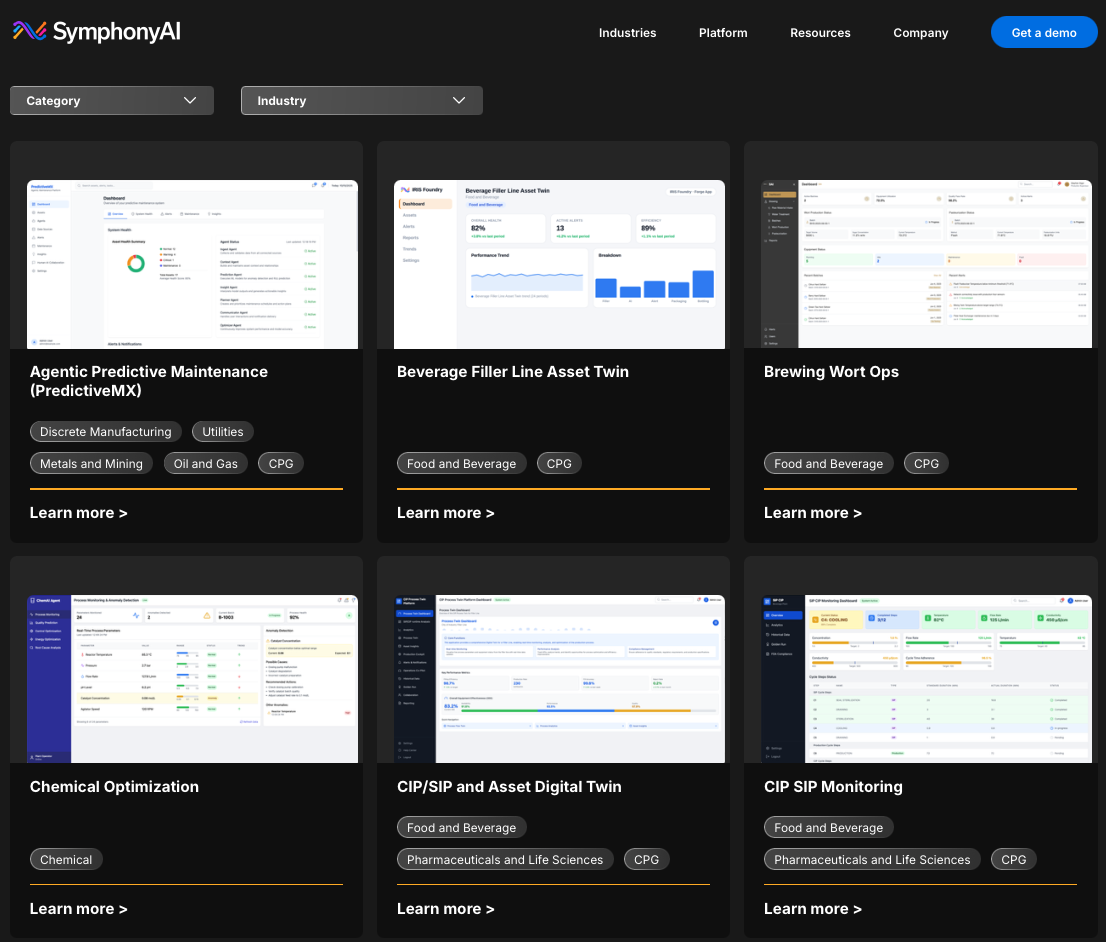The image size is (1106, 942).
Task: Select CPG tag on CIP/SIP Digital Twin card
Action: click(646, 859)
